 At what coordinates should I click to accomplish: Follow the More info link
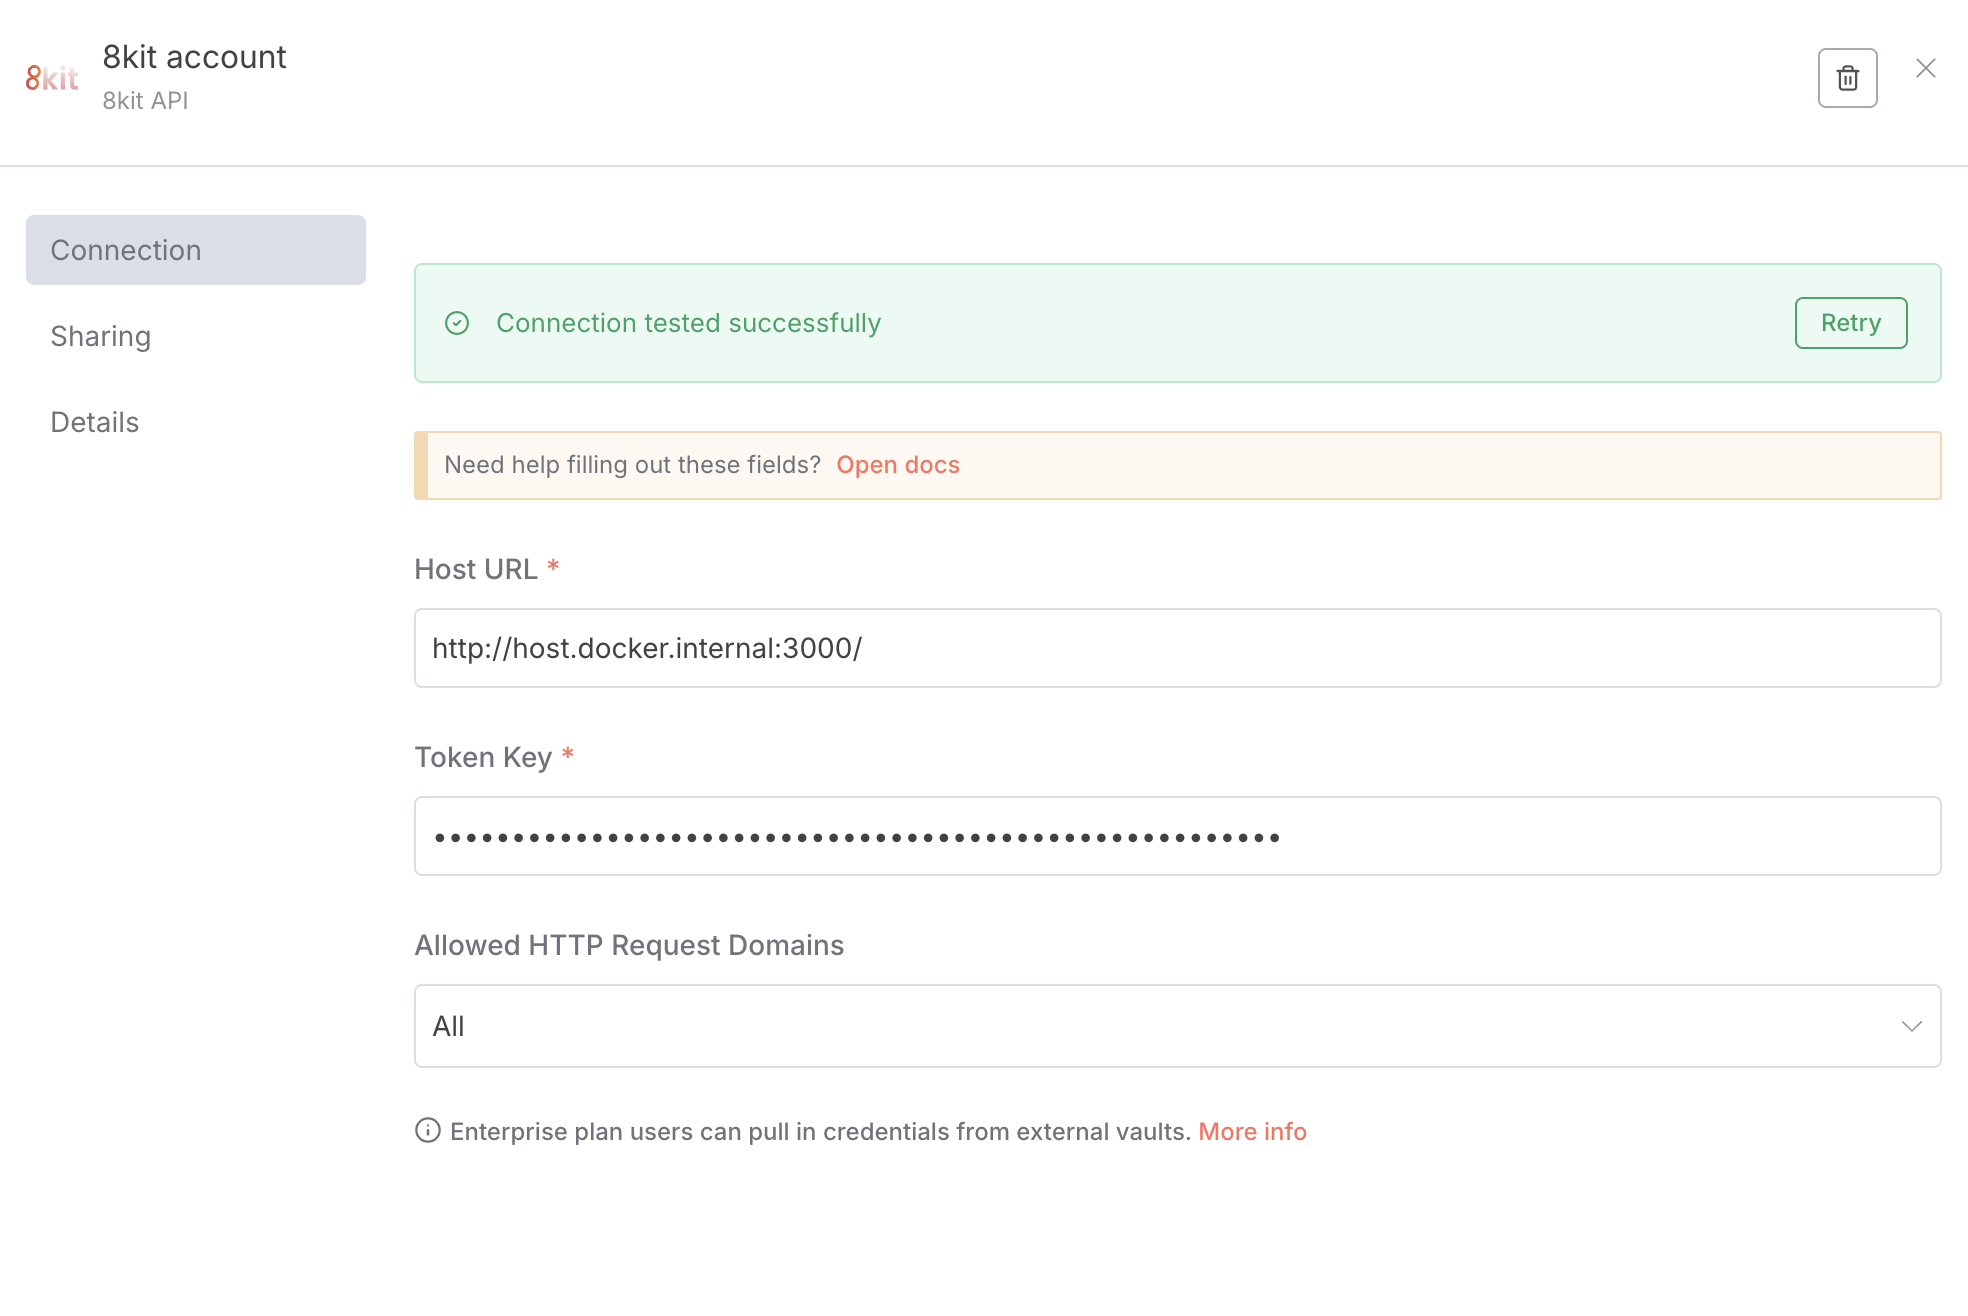click(1252, 1131)
